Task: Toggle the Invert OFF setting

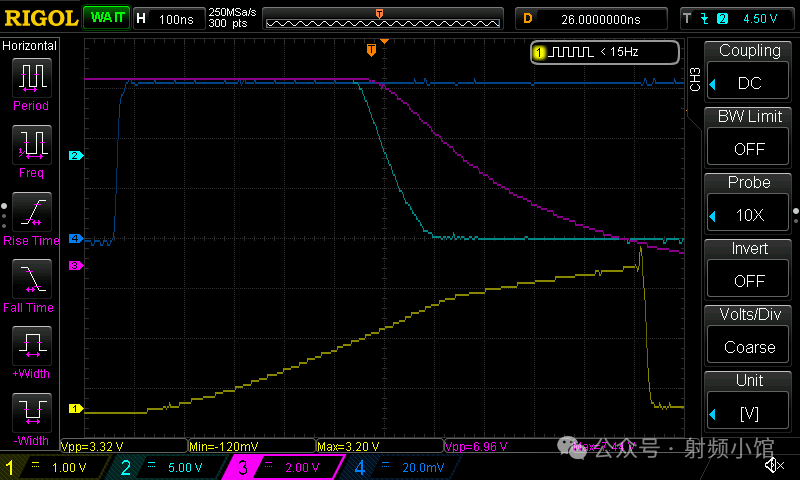Action: pyautogui.click(x=749, y=269)
